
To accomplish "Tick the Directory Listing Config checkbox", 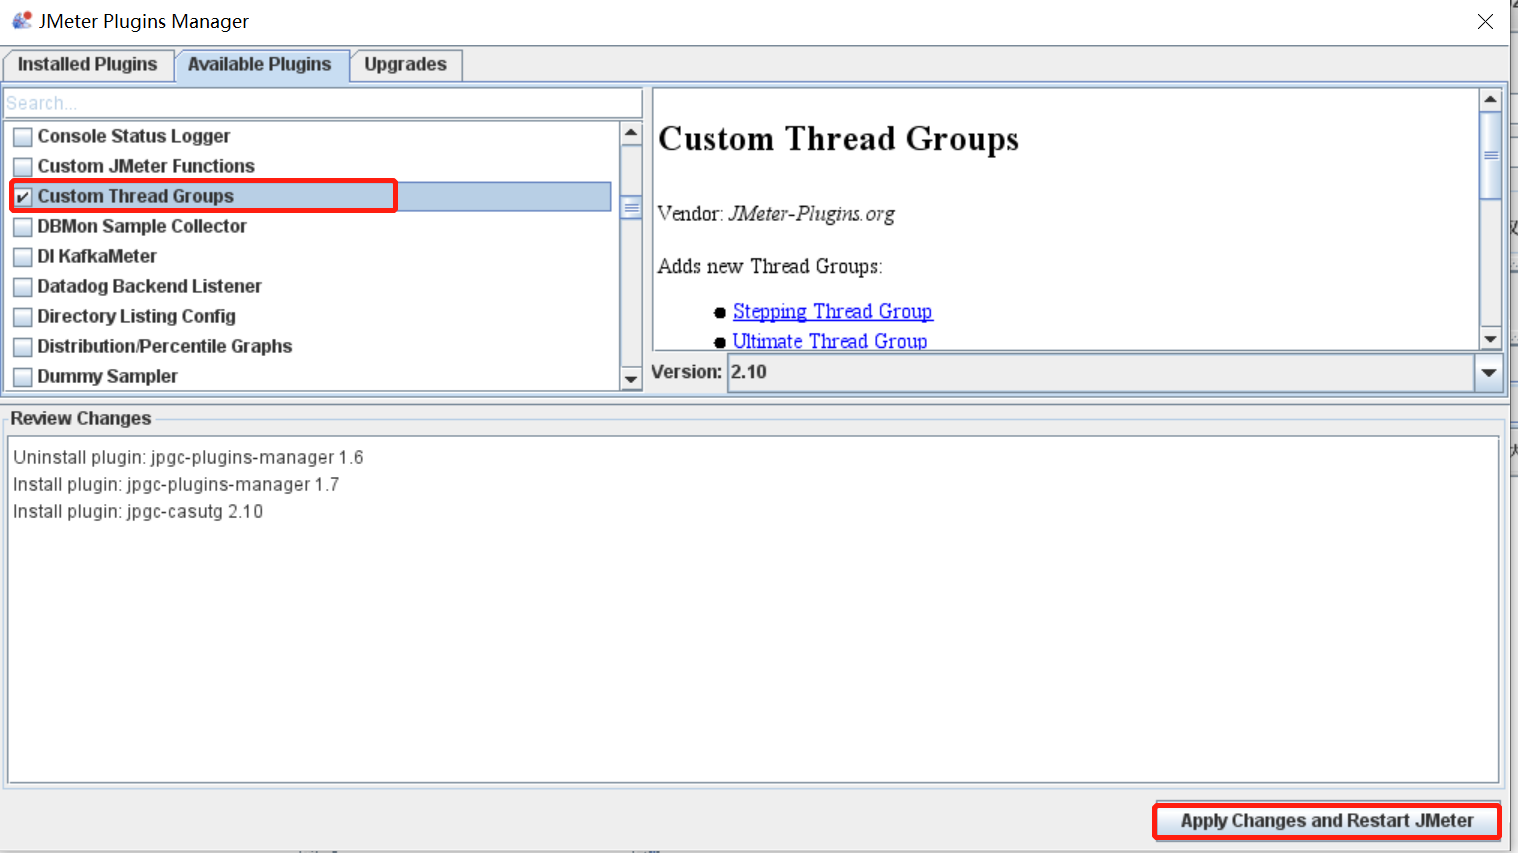I will pyautogui.click(x=22, y=317).
